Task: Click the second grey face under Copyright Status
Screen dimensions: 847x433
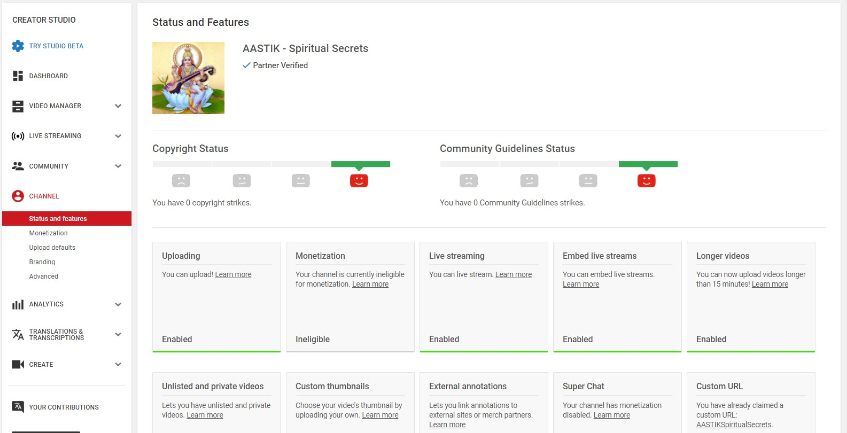Action: click(x=241, y=180)
